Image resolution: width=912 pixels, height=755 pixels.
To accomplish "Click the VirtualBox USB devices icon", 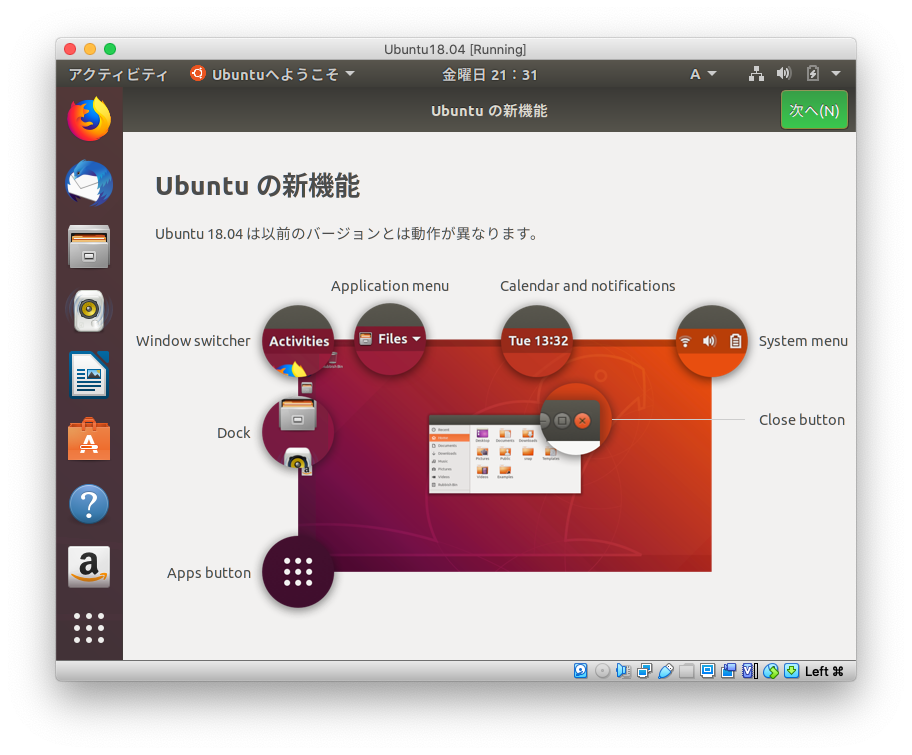I will (x=666, y=671).
